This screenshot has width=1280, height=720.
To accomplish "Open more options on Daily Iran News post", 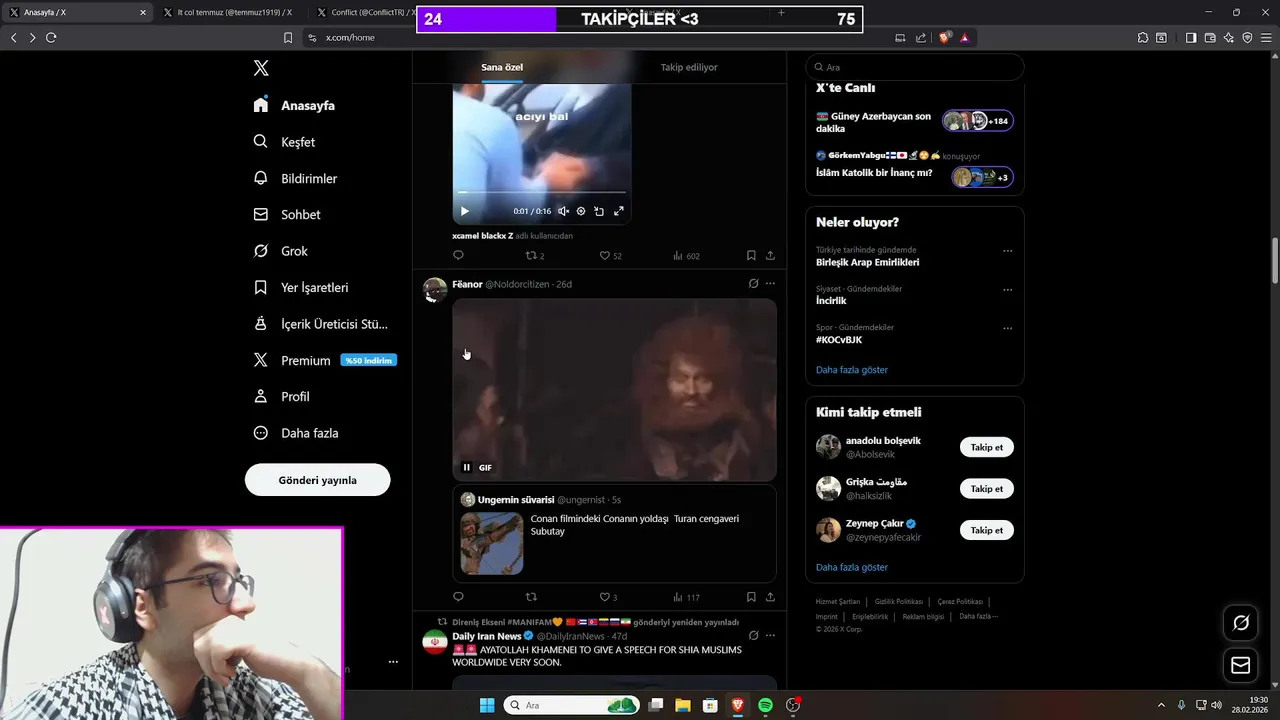I will 770,635.
